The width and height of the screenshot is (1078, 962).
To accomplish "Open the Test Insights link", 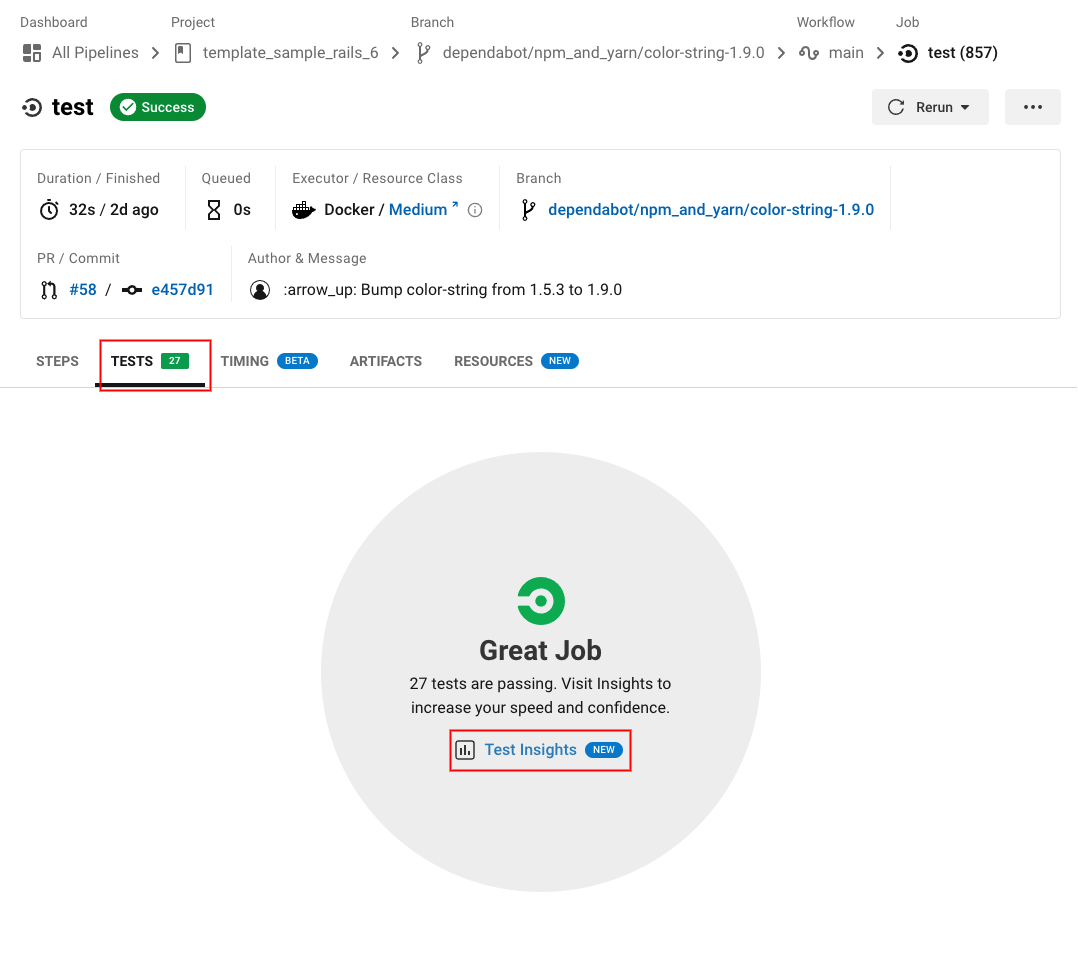I will coord(530,750).
